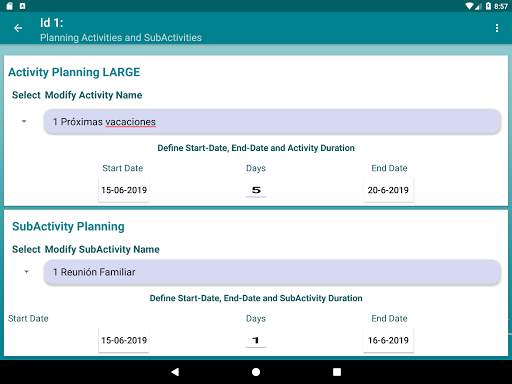
Task: Click the 'Id 1:' title text
Action: tap(52, 23)
